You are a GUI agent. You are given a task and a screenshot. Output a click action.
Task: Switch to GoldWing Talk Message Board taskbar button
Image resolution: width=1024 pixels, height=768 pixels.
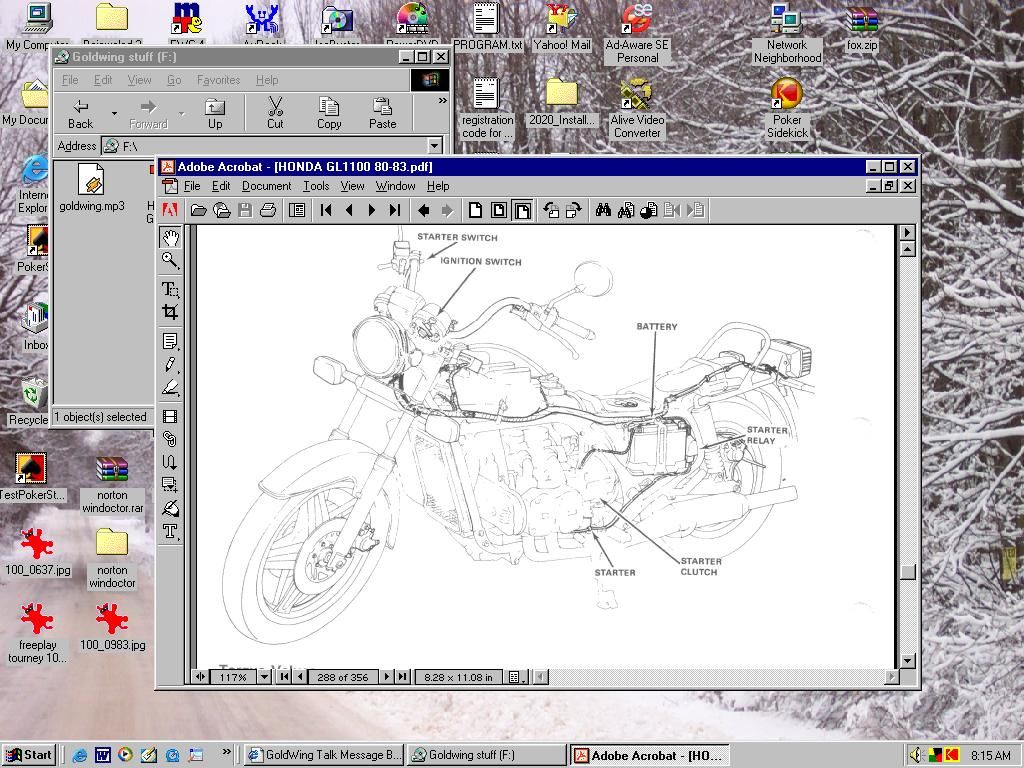point(325,755)
